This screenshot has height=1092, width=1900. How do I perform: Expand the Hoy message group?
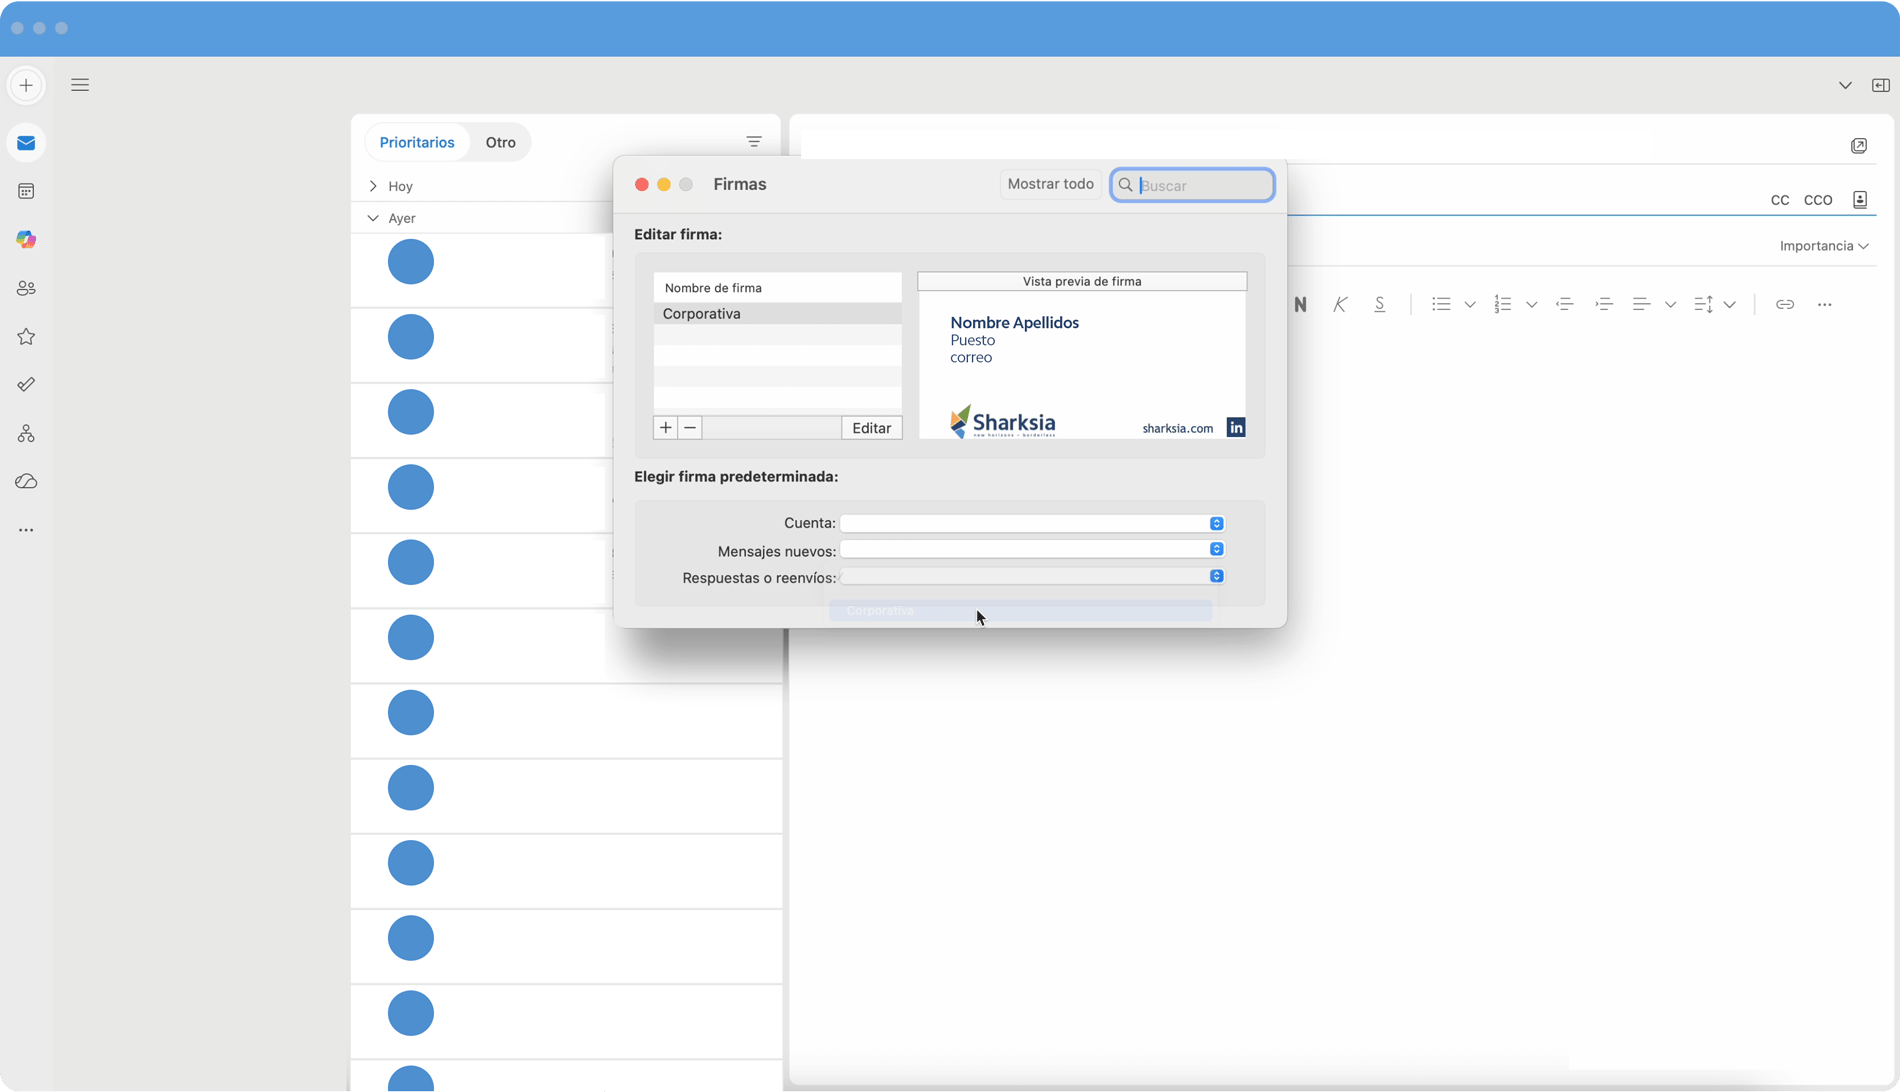pos(373,186)
